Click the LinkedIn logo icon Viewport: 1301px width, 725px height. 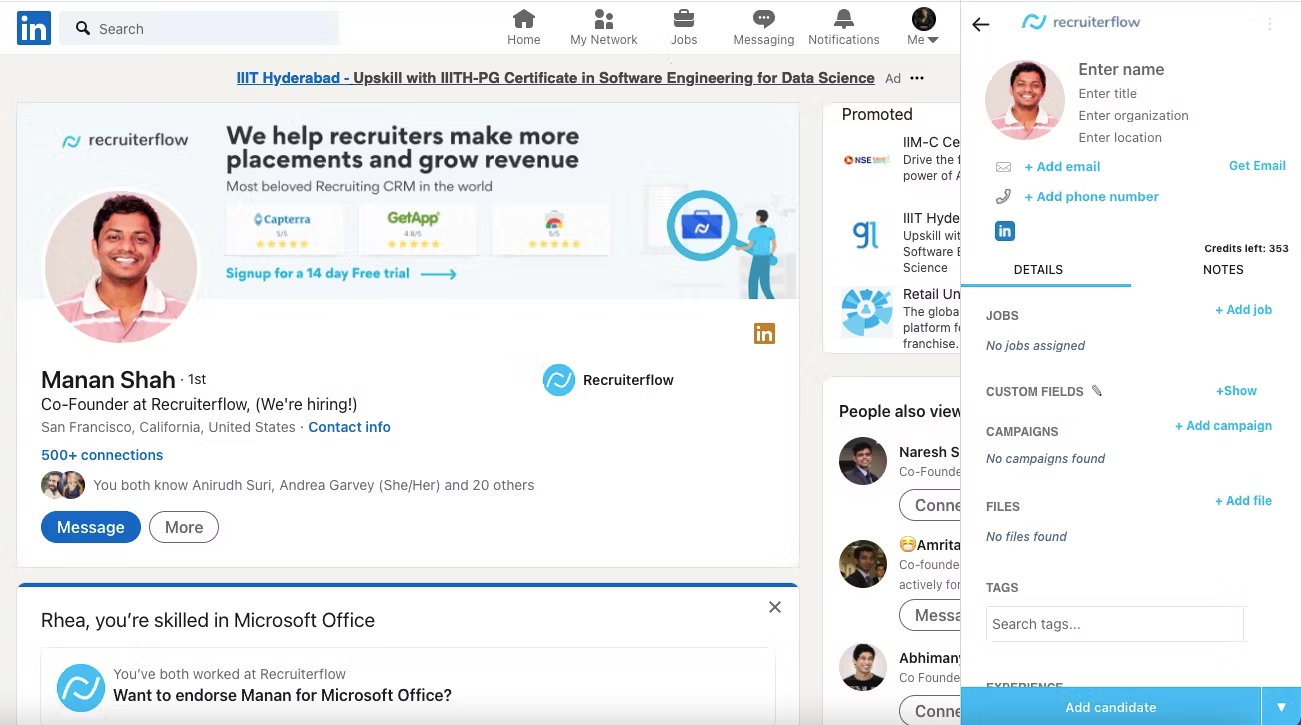tap(34, 29)
